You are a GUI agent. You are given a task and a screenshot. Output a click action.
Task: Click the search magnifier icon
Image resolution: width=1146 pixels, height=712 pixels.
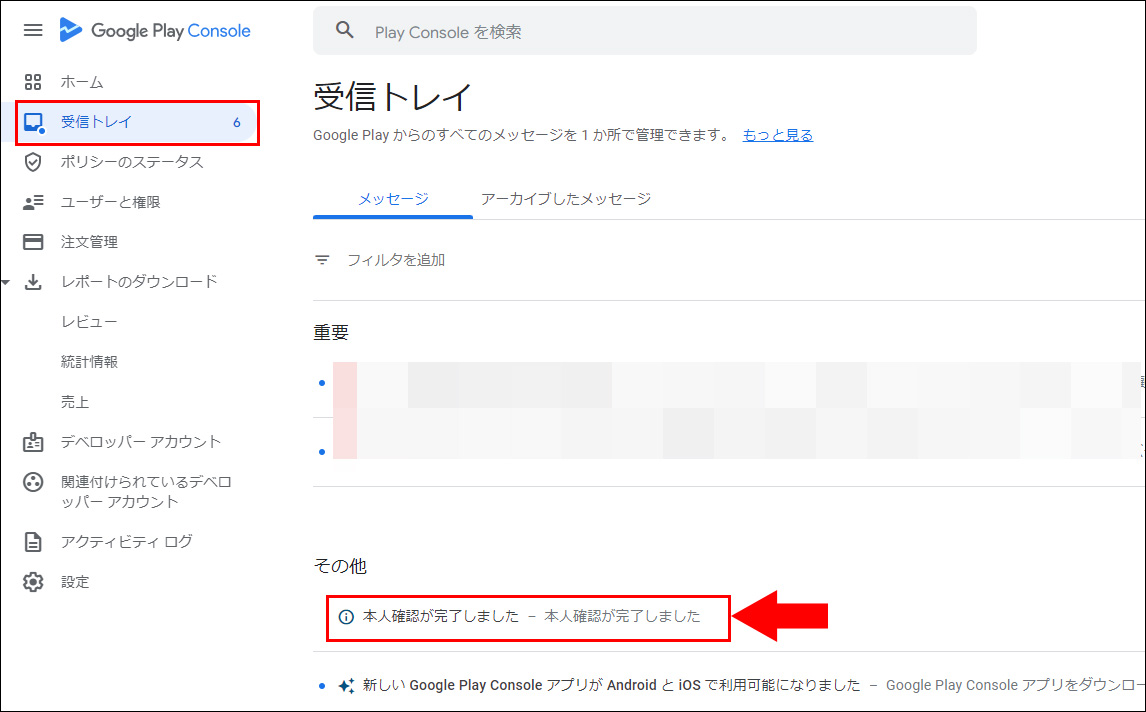pos(345,30)
